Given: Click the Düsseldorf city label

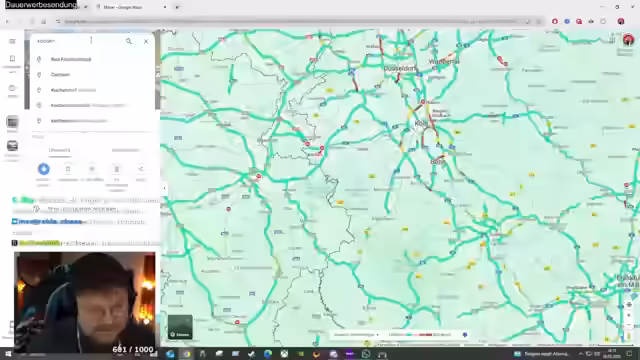Looking at the screenshot, I should click(400, 69).
